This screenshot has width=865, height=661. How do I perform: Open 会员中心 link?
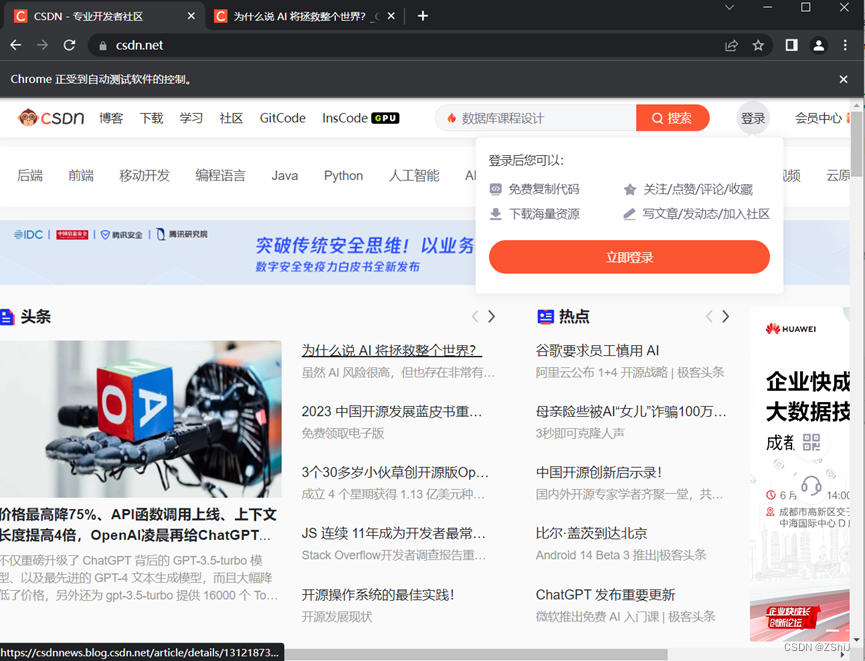point(818,118)
